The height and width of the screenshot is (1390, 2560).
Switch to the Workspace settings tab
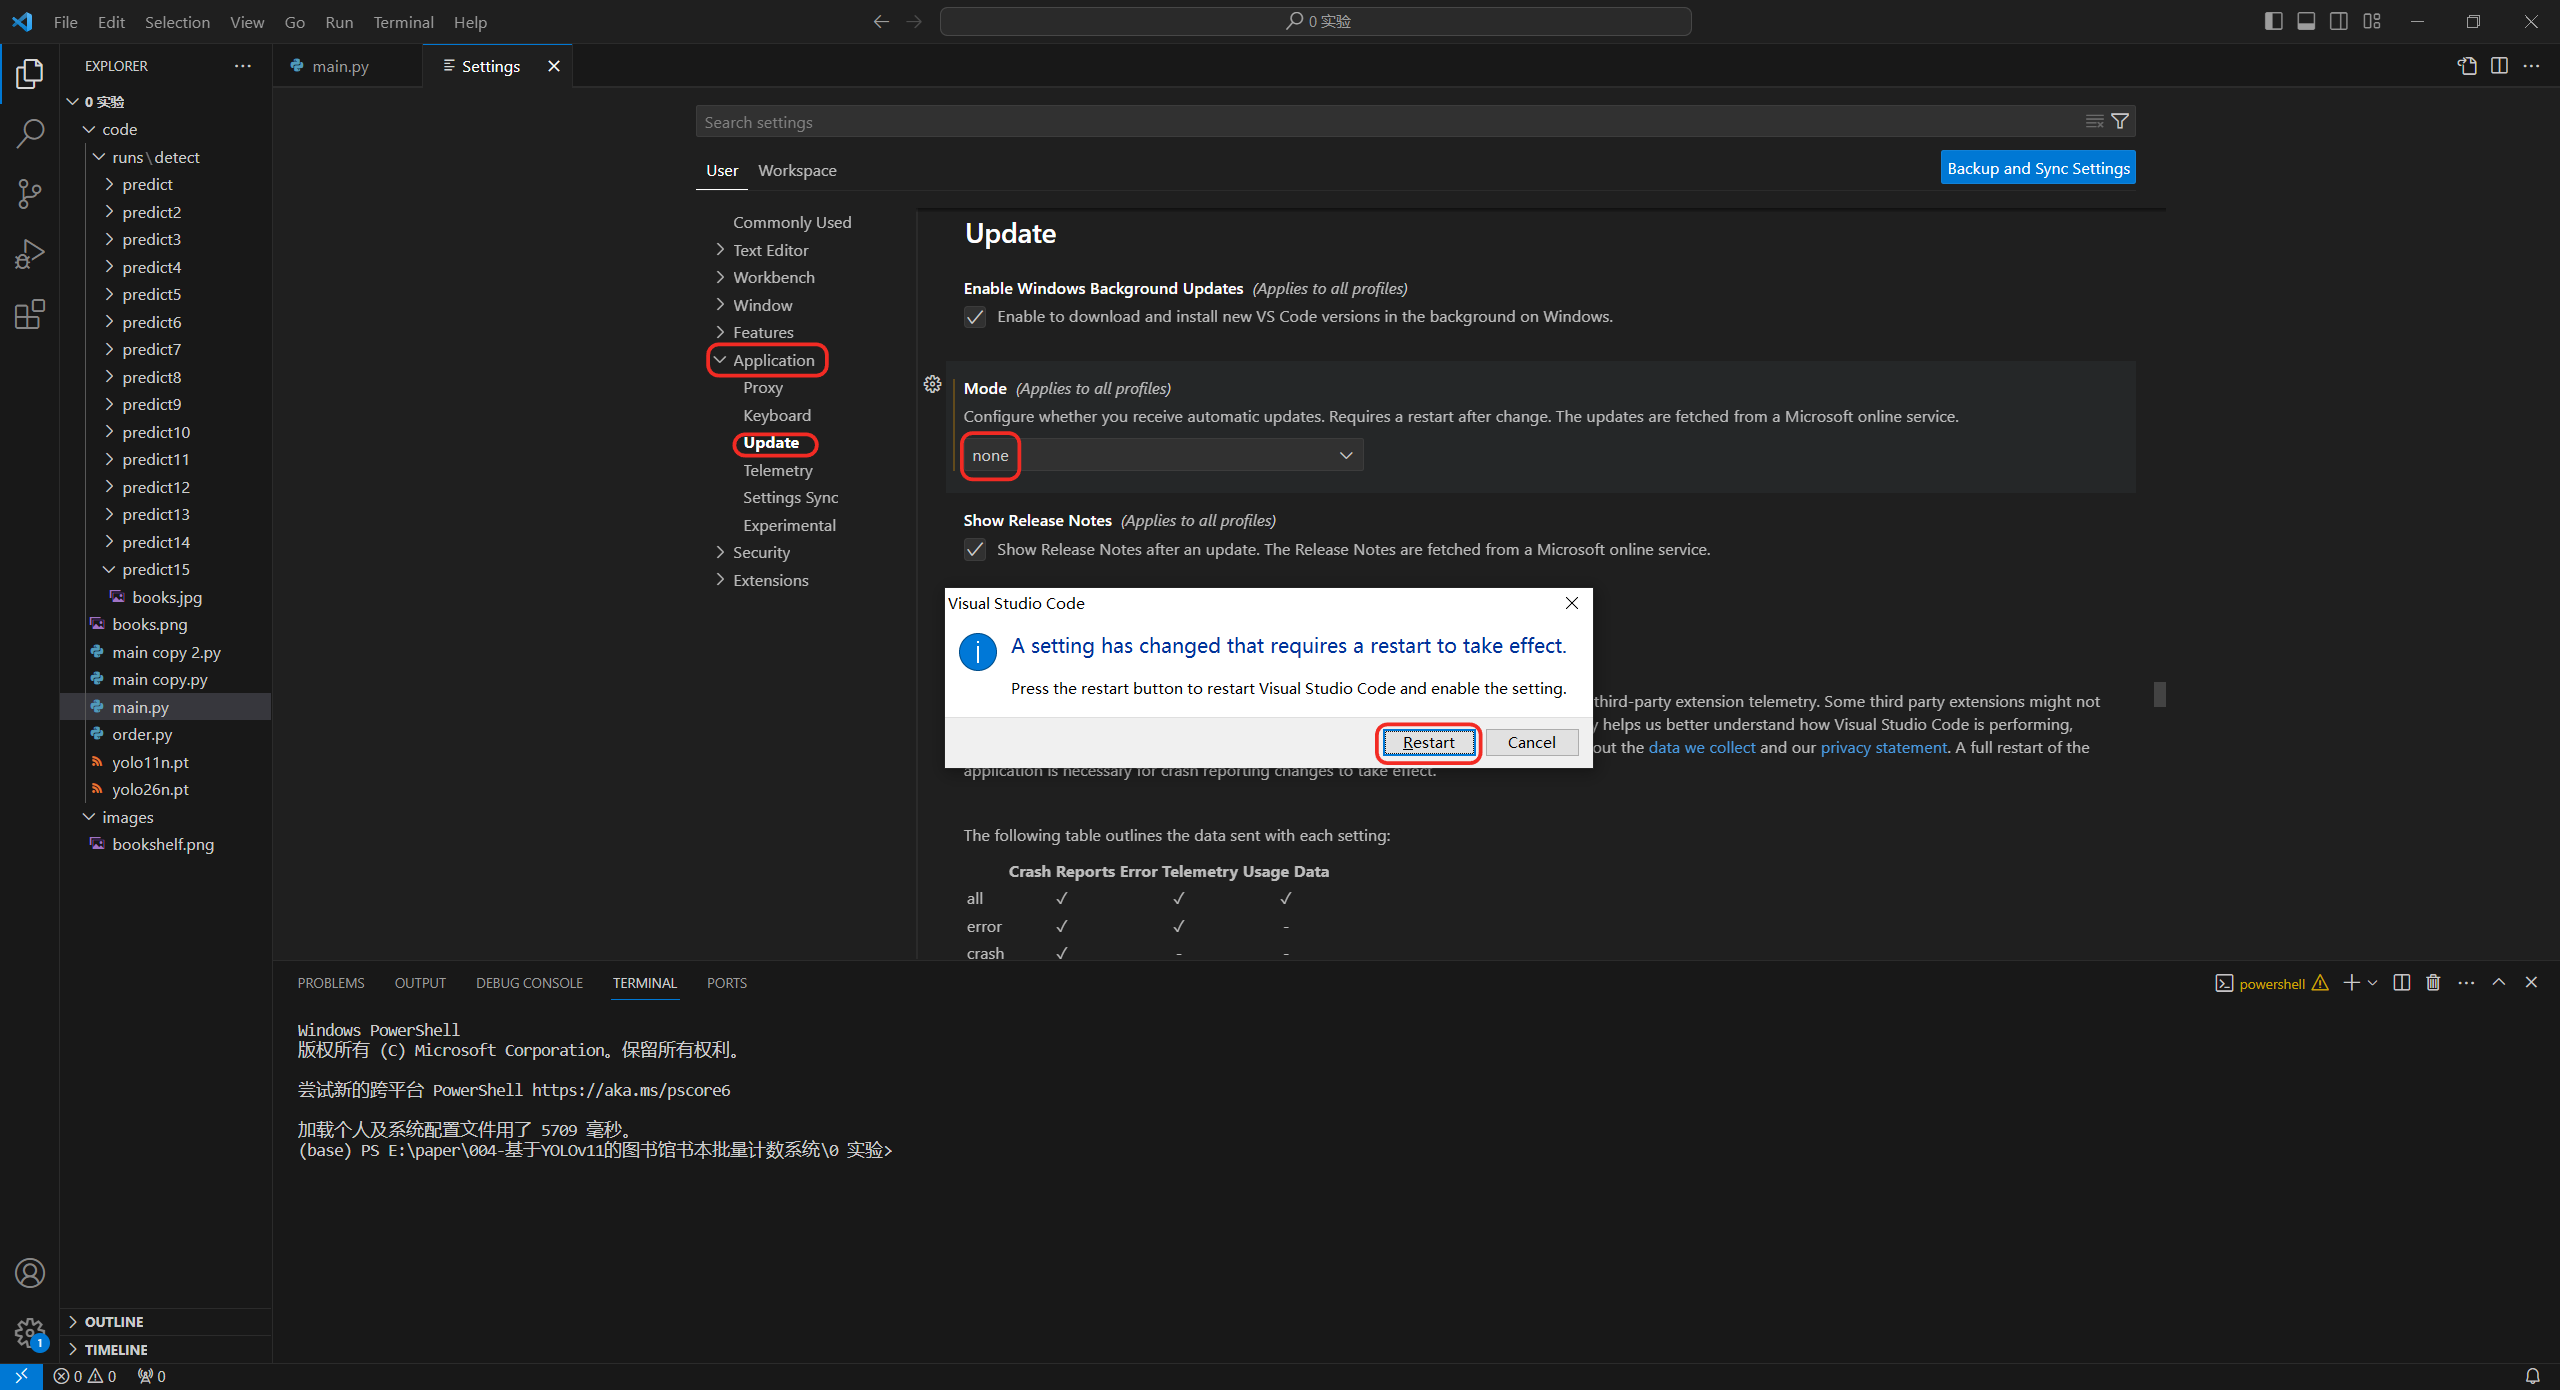[796, 171]
